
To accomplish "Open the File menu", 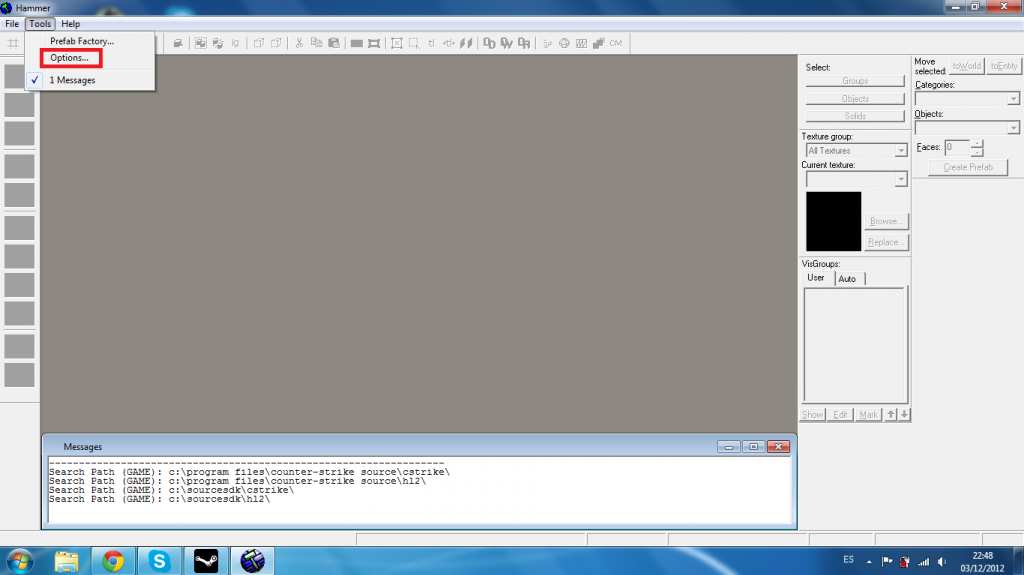I will click(x=12, y=24).
